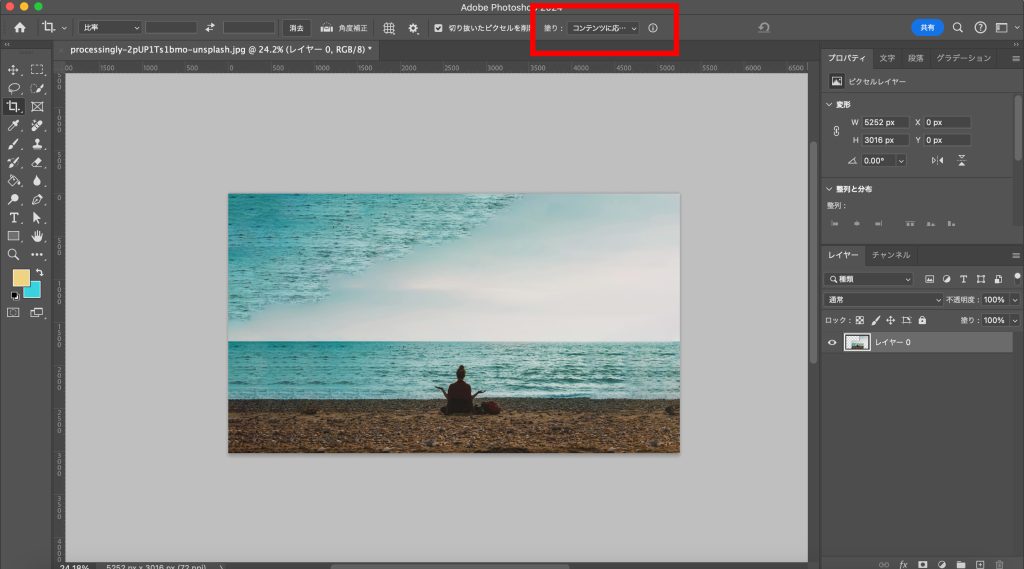Viewport: 1024px width, 569px height.
Task: Open the グラデーション panel tab
Action: coord(963,58)
